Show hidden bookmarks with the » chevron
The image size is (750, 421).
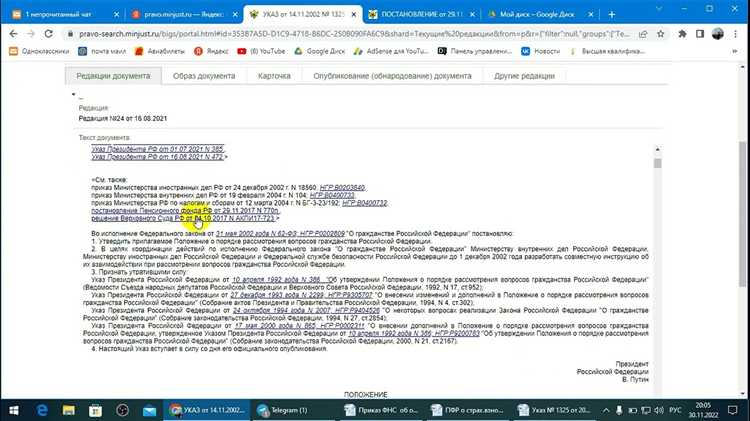(735, 51)
